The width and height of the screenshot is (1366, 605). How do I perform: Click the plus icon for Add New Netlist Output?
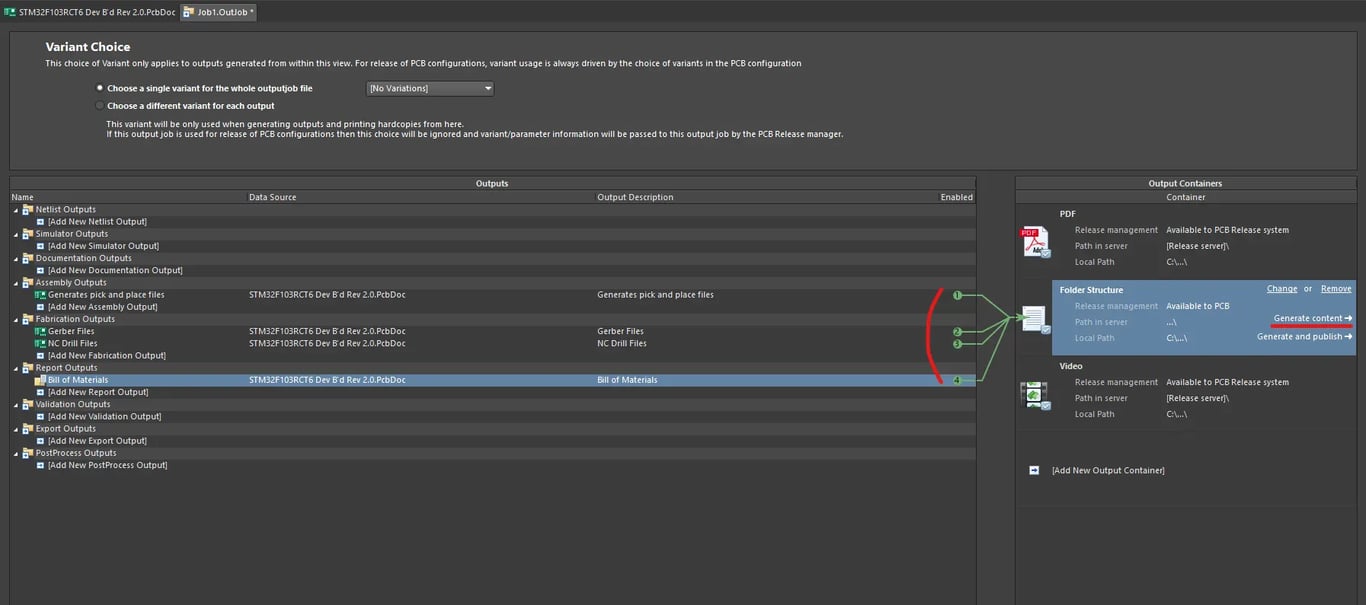(40, 222)
